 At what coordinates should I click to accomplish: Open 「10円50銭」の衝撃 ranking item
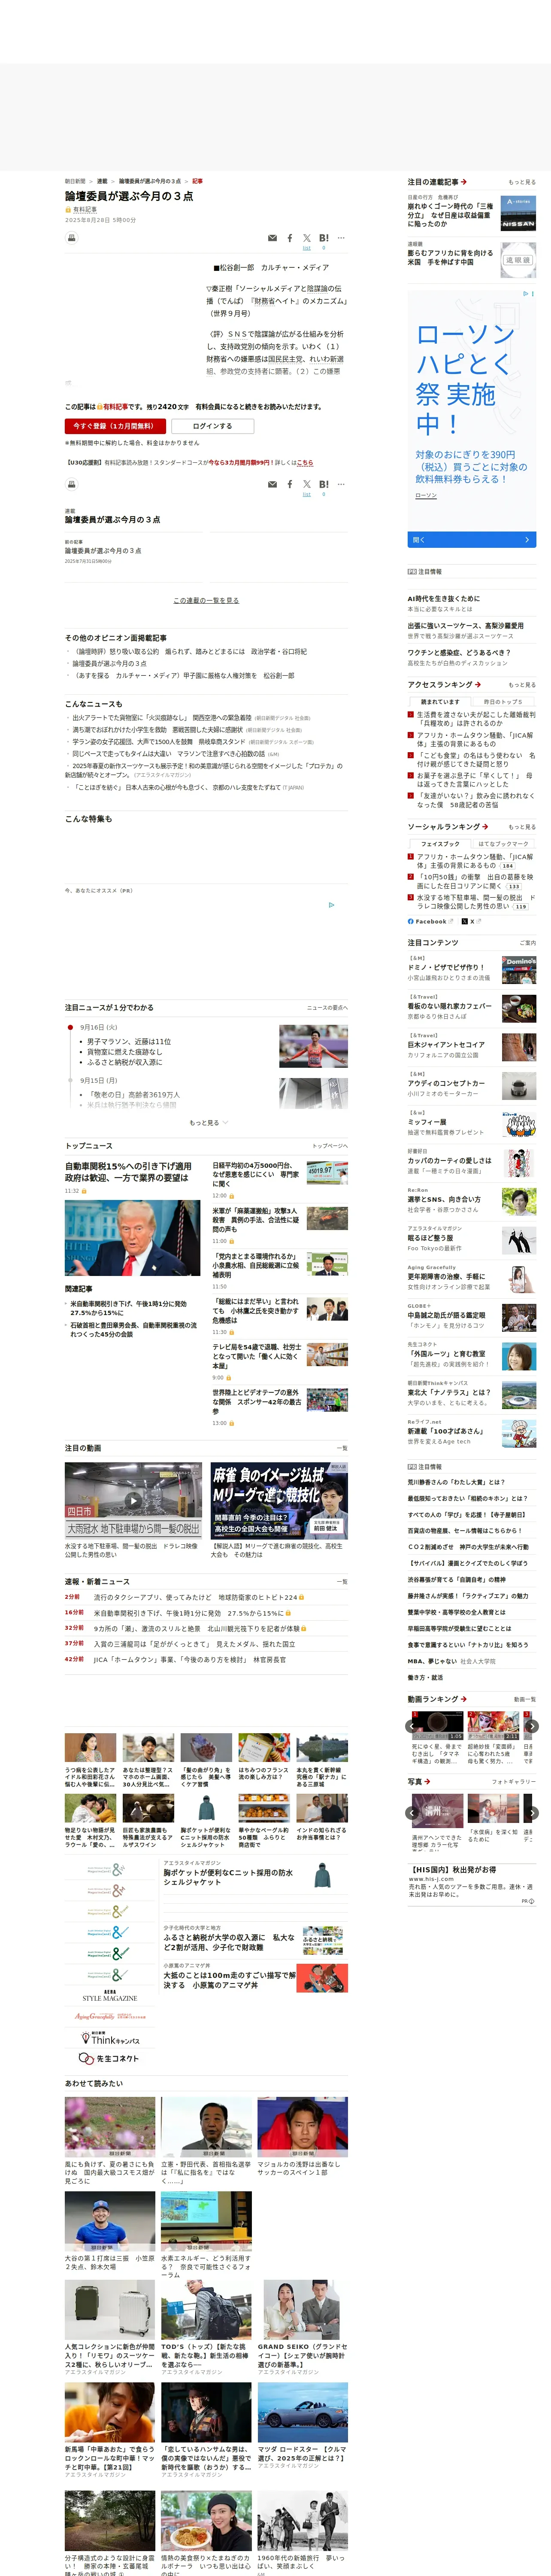pyautogui.click(x=475, y=881)
